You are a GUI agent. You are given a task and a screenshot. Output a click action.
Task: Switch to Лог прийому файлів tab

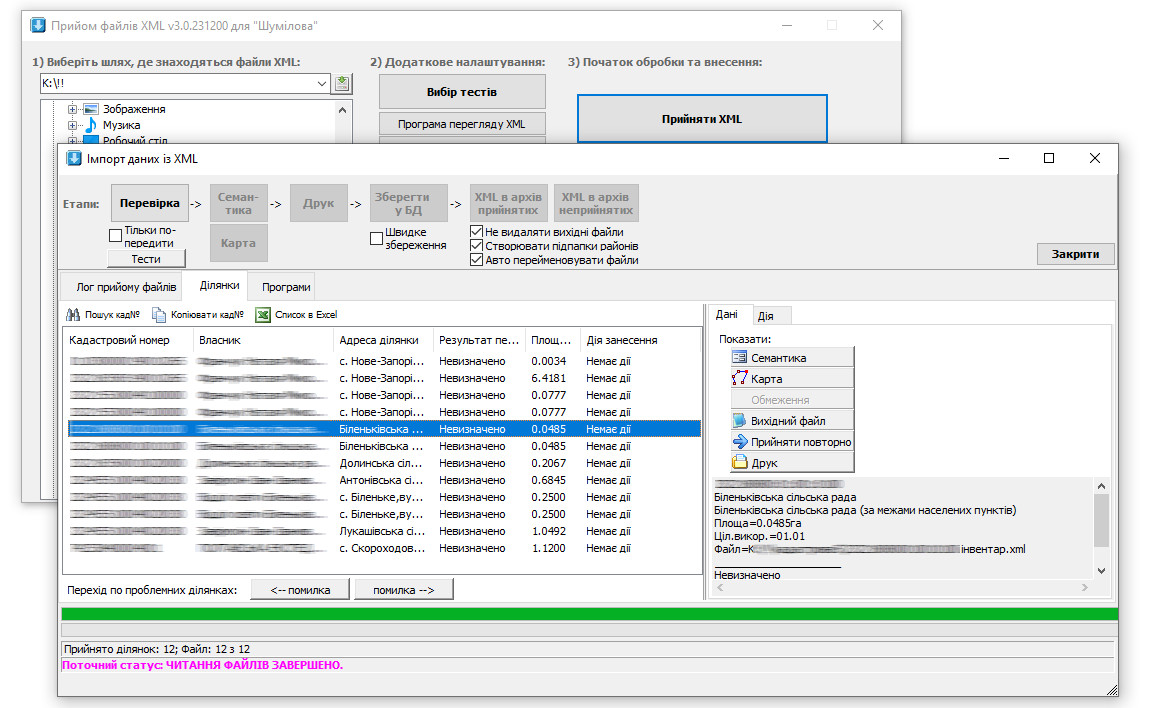[x=126, y=287]
